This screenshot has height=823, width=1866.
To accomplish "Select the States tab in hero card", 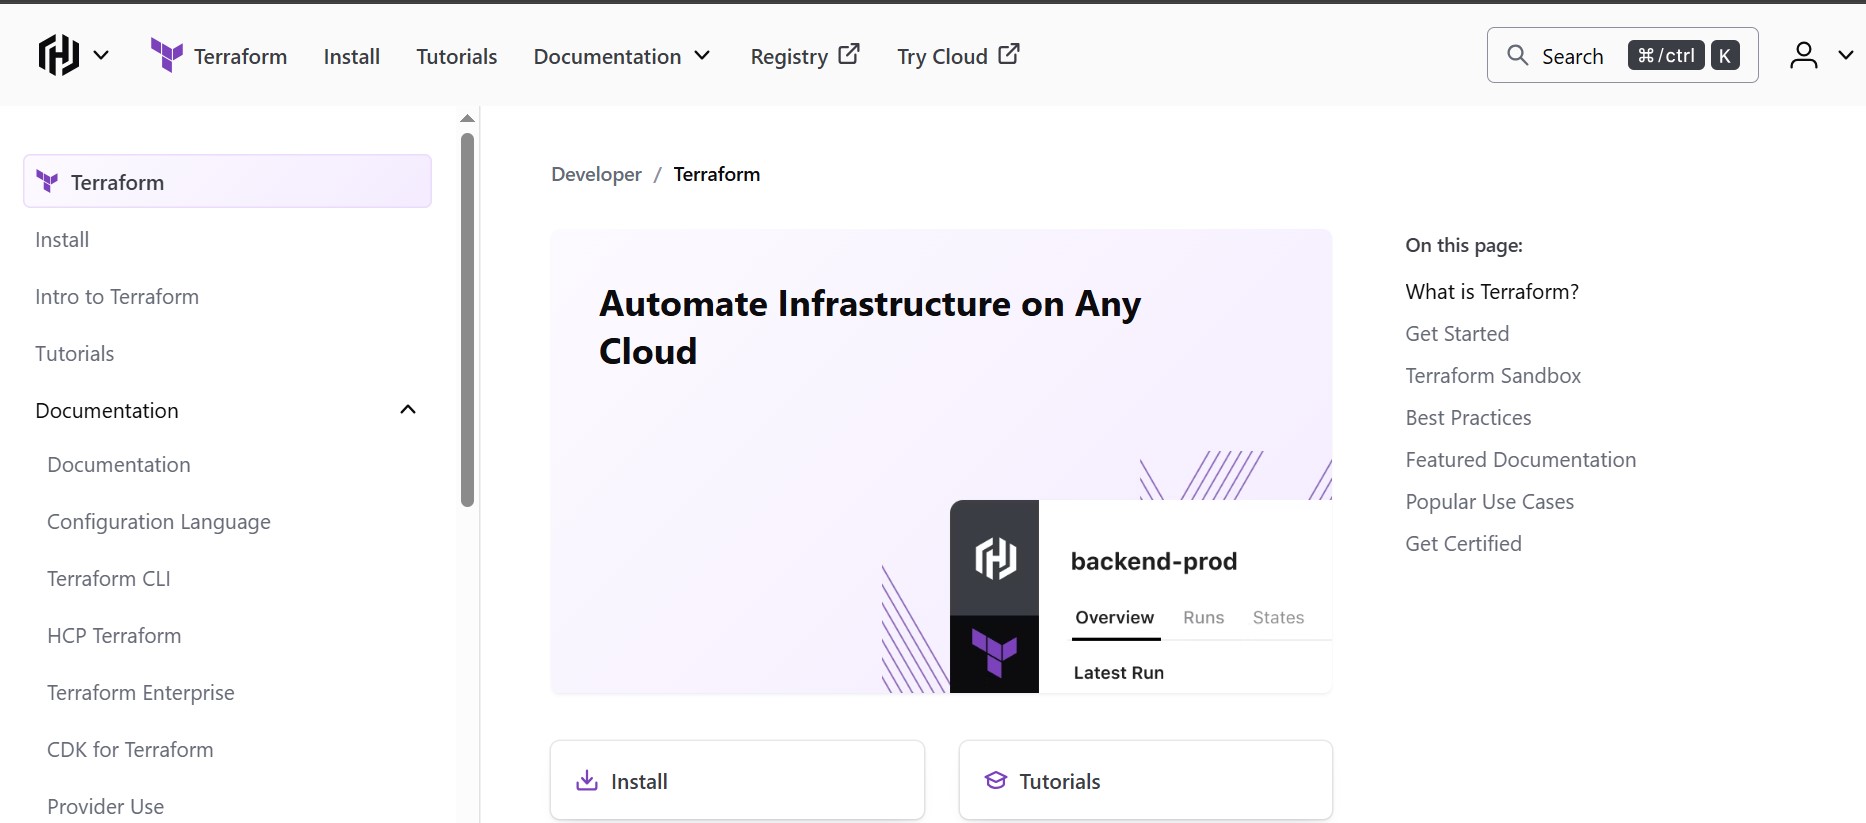I will pyautogui.click(x=1278, y=618).
